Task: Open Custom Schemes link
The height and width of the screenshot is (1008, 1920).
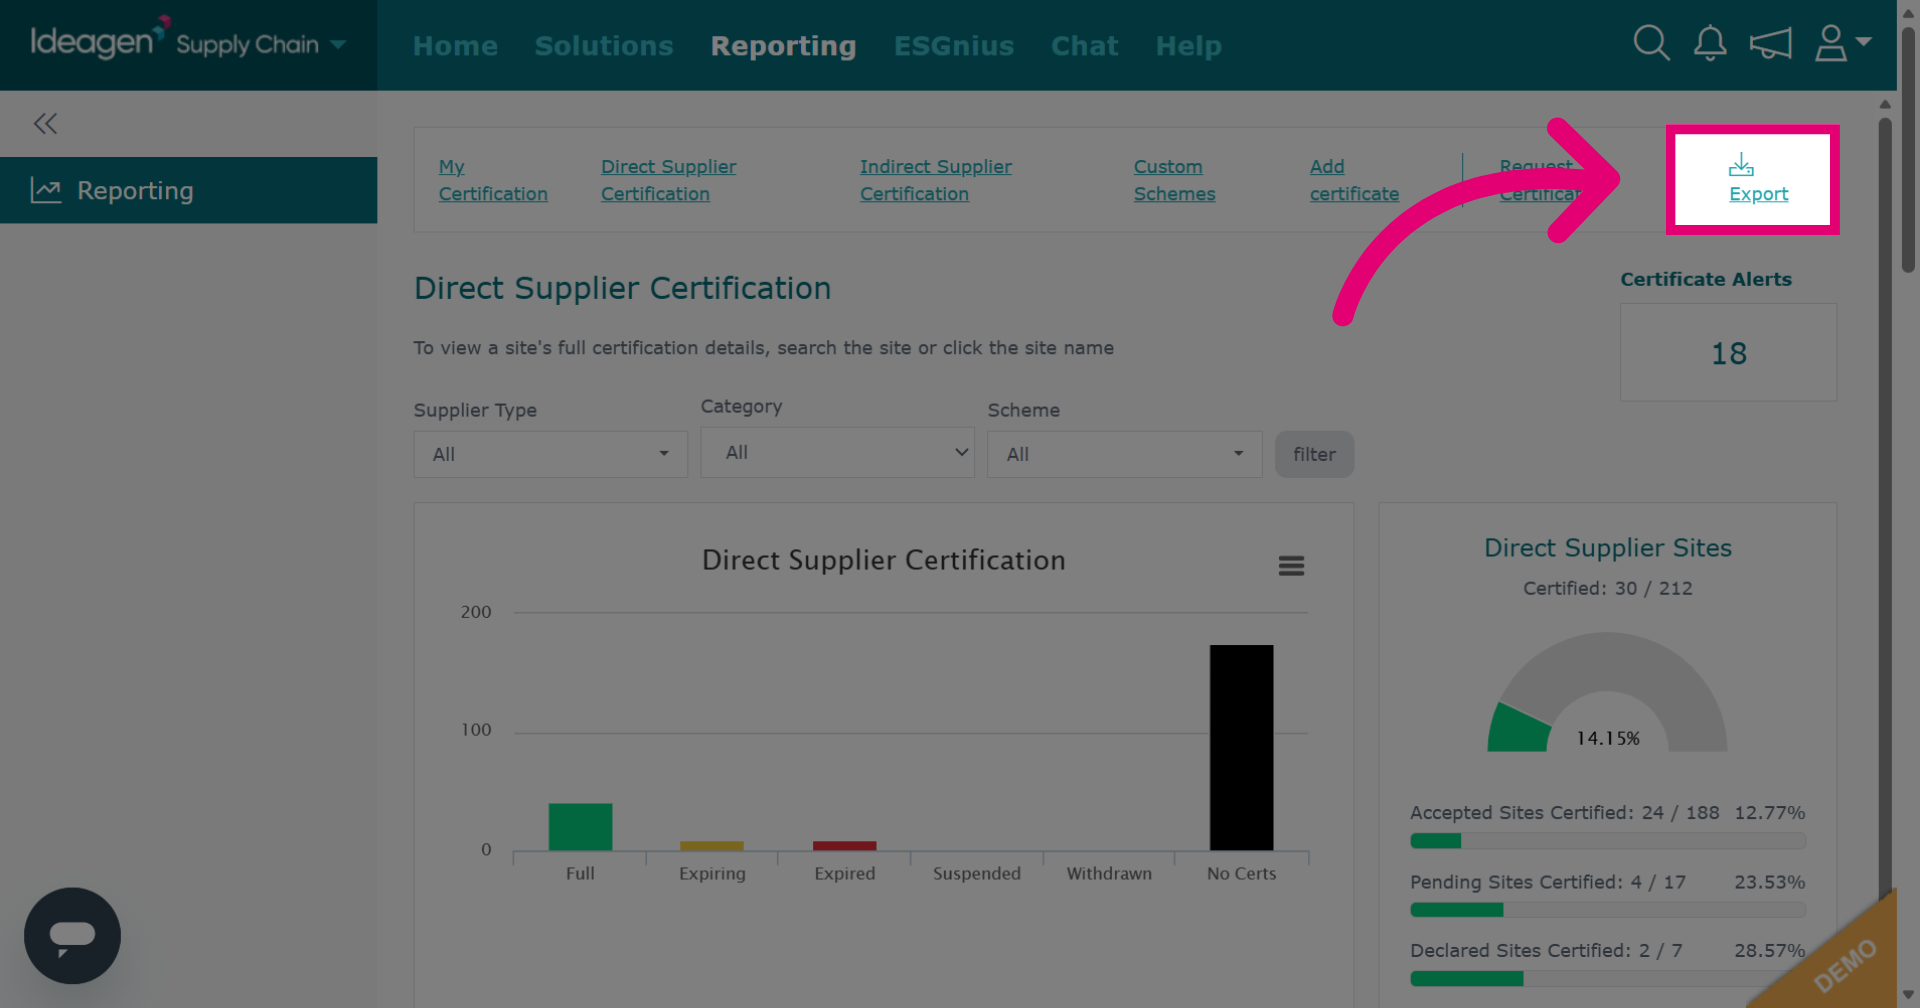Action: point(1174,180)
